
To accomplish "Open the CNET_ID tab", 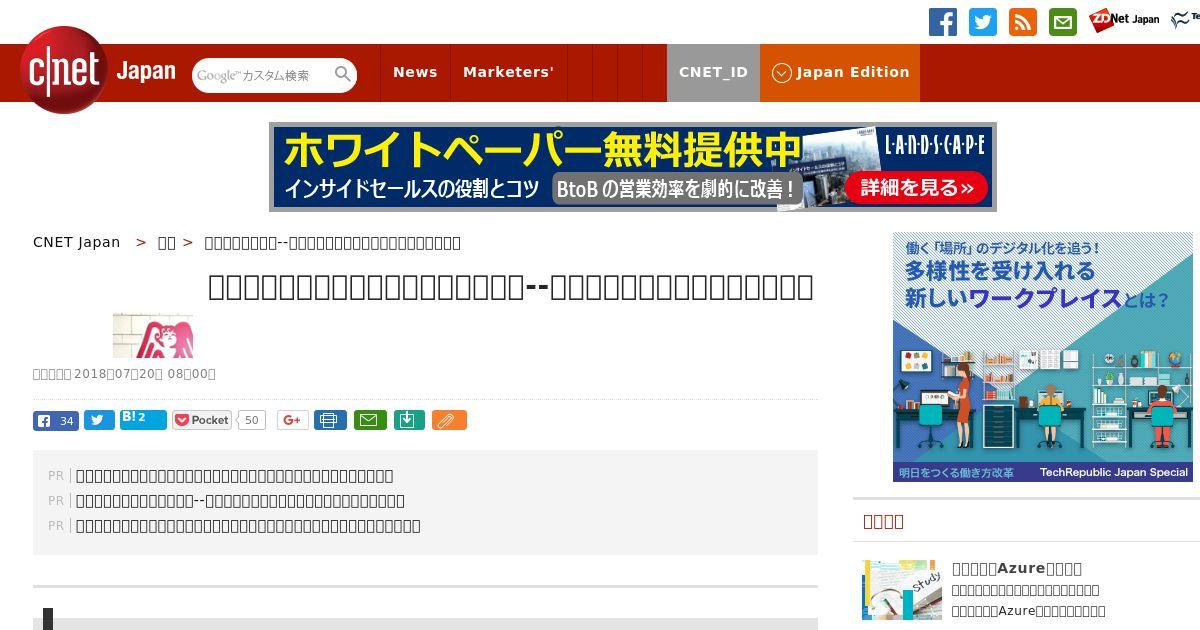I will pyautogui.click(x=713, y=73).
